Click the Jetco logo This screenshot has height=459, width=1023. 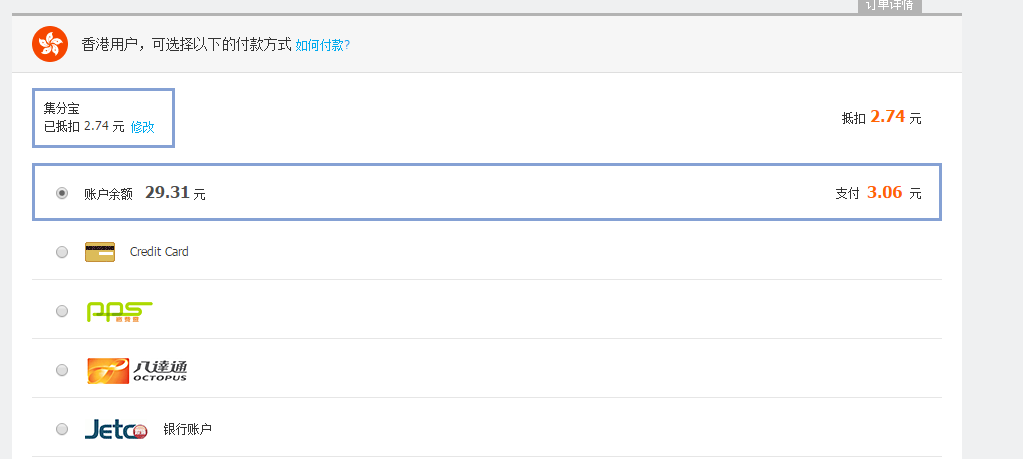click(x=116, y=429)
